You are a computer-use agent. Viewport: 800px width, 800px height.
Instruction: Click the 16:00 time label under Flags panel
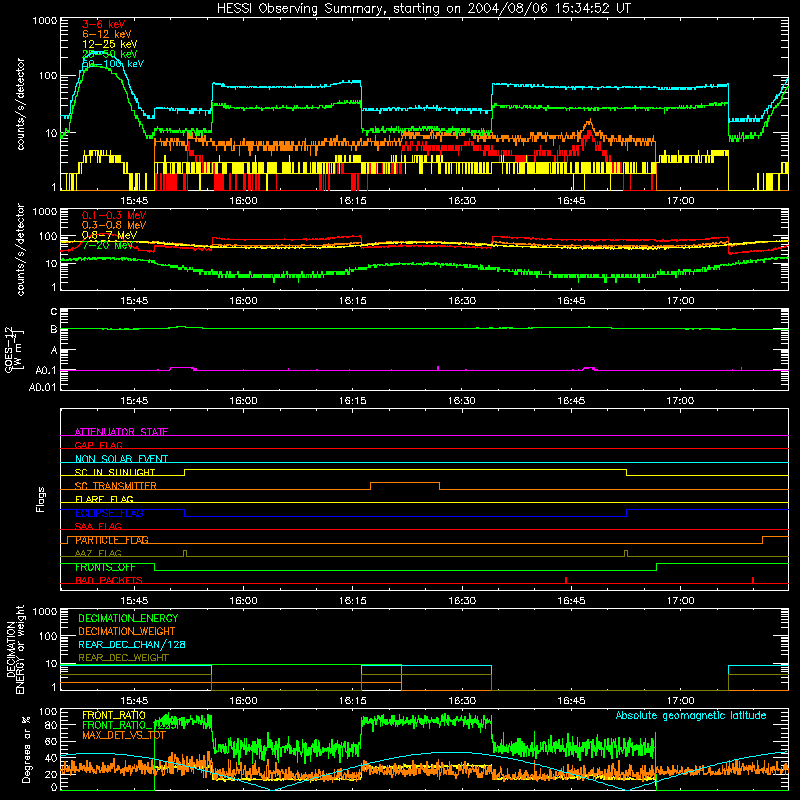click(x=243, y=601)
